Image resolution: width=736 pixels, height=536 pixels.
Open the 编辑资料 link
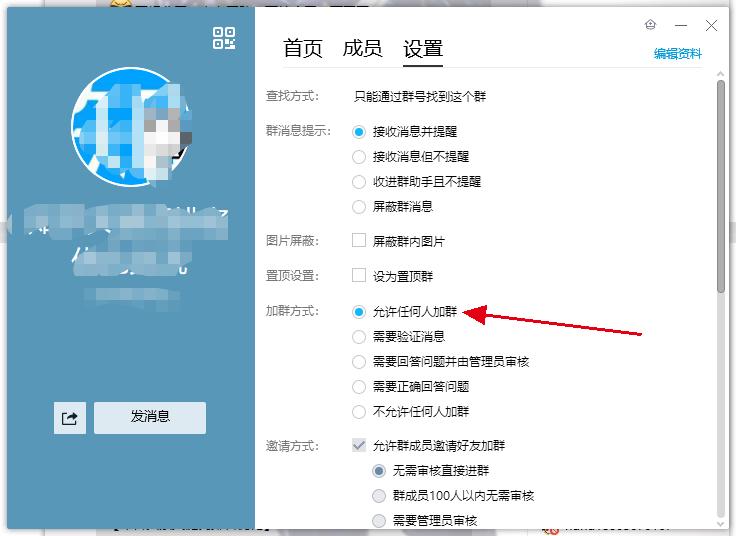678,54
